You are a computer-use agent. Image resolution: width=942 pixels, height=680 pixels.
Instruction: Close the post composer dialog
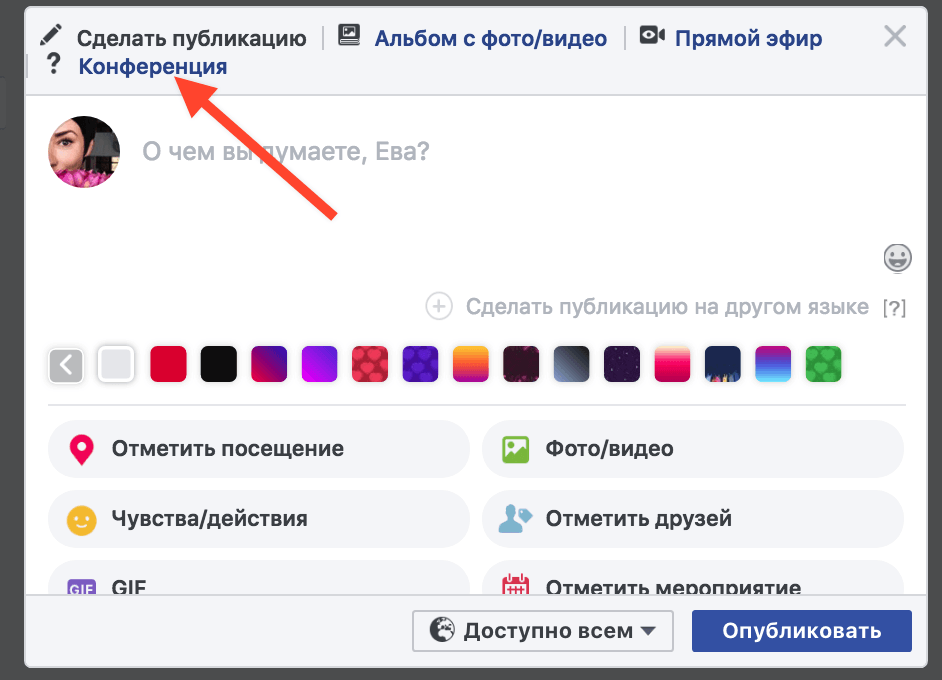[x=895, y=36]
